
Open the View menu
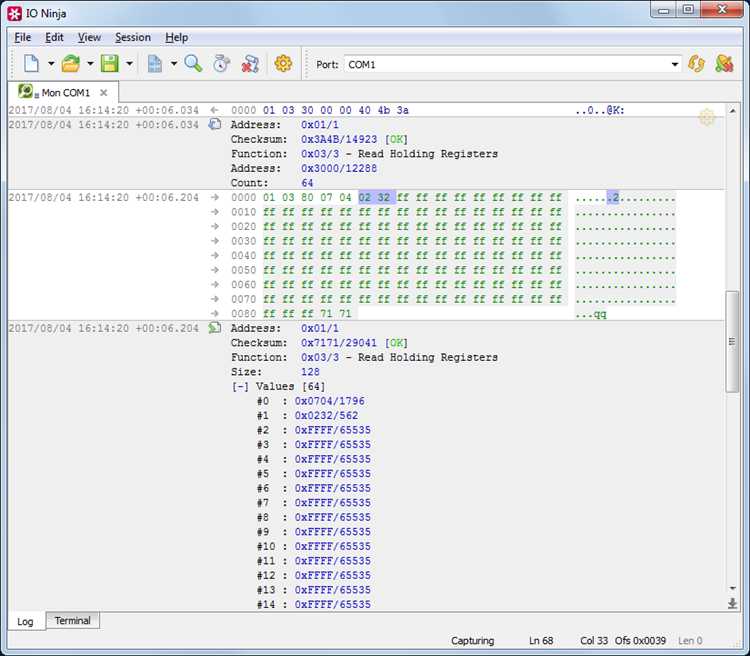point(89,37)
